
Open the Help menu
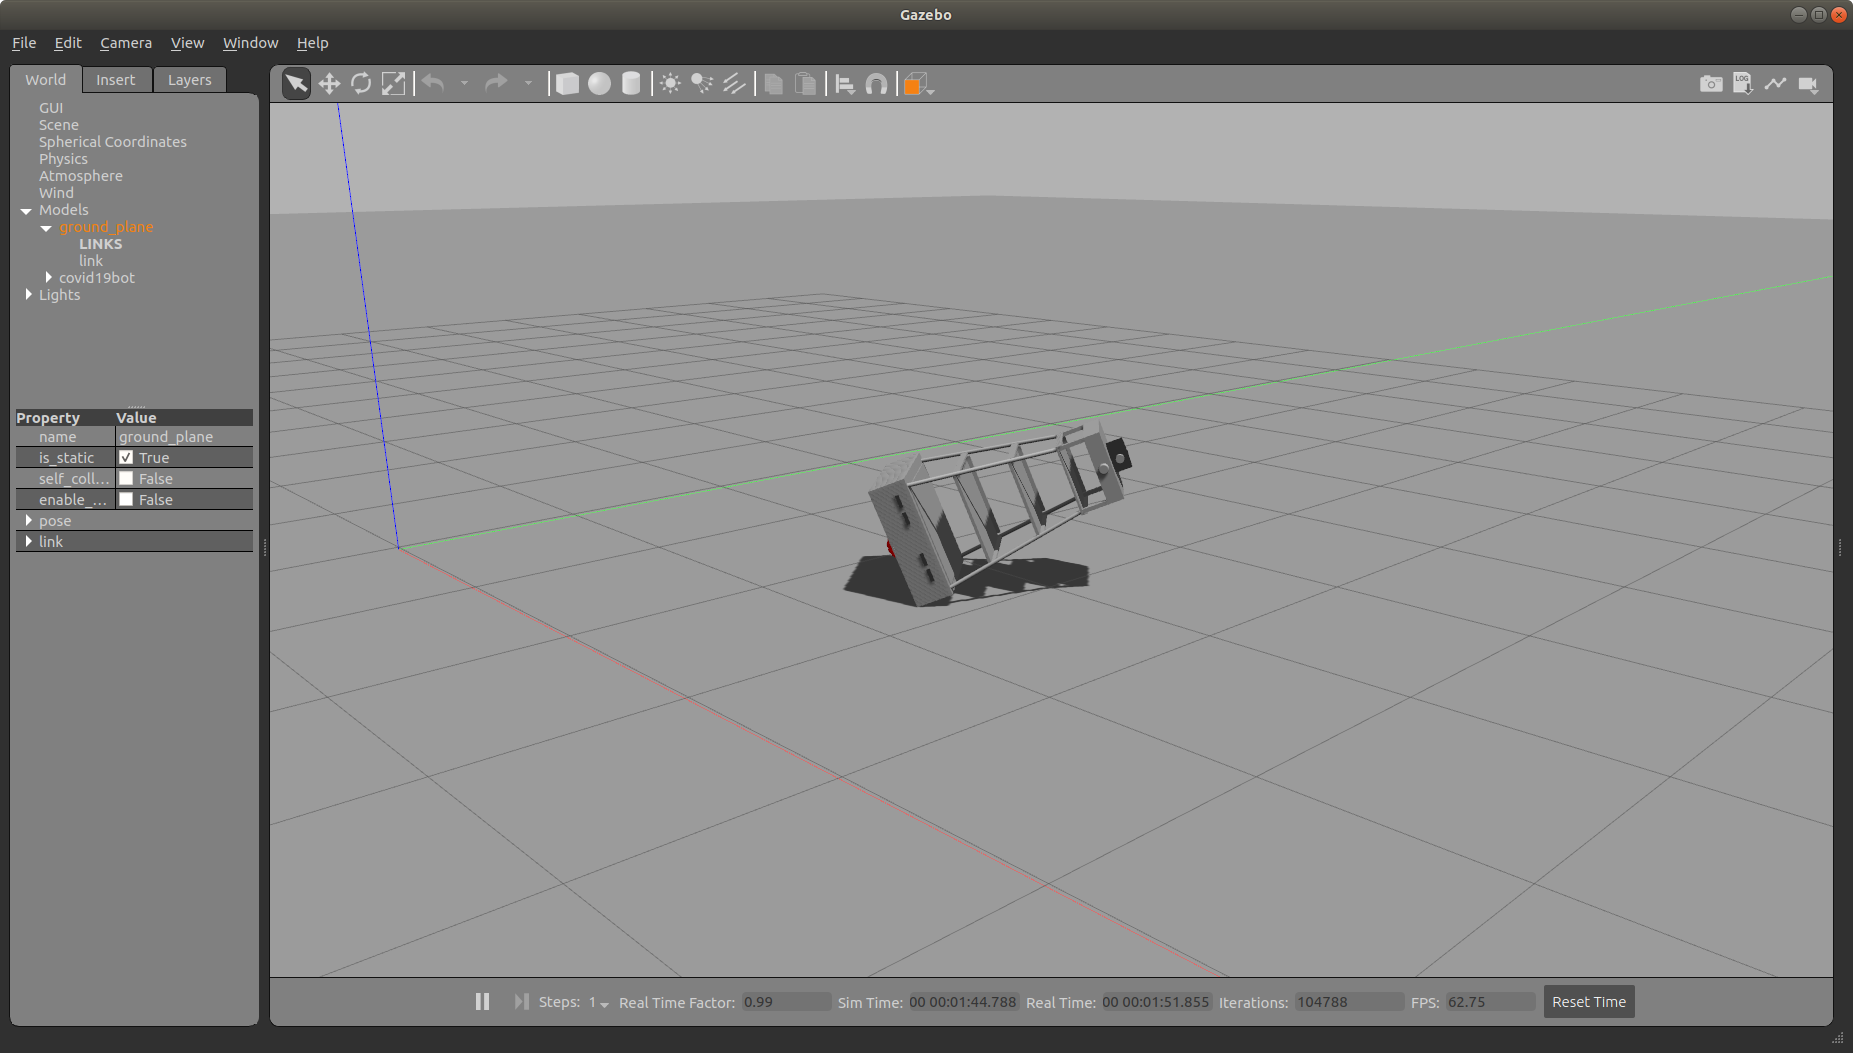tap(312, 43)
